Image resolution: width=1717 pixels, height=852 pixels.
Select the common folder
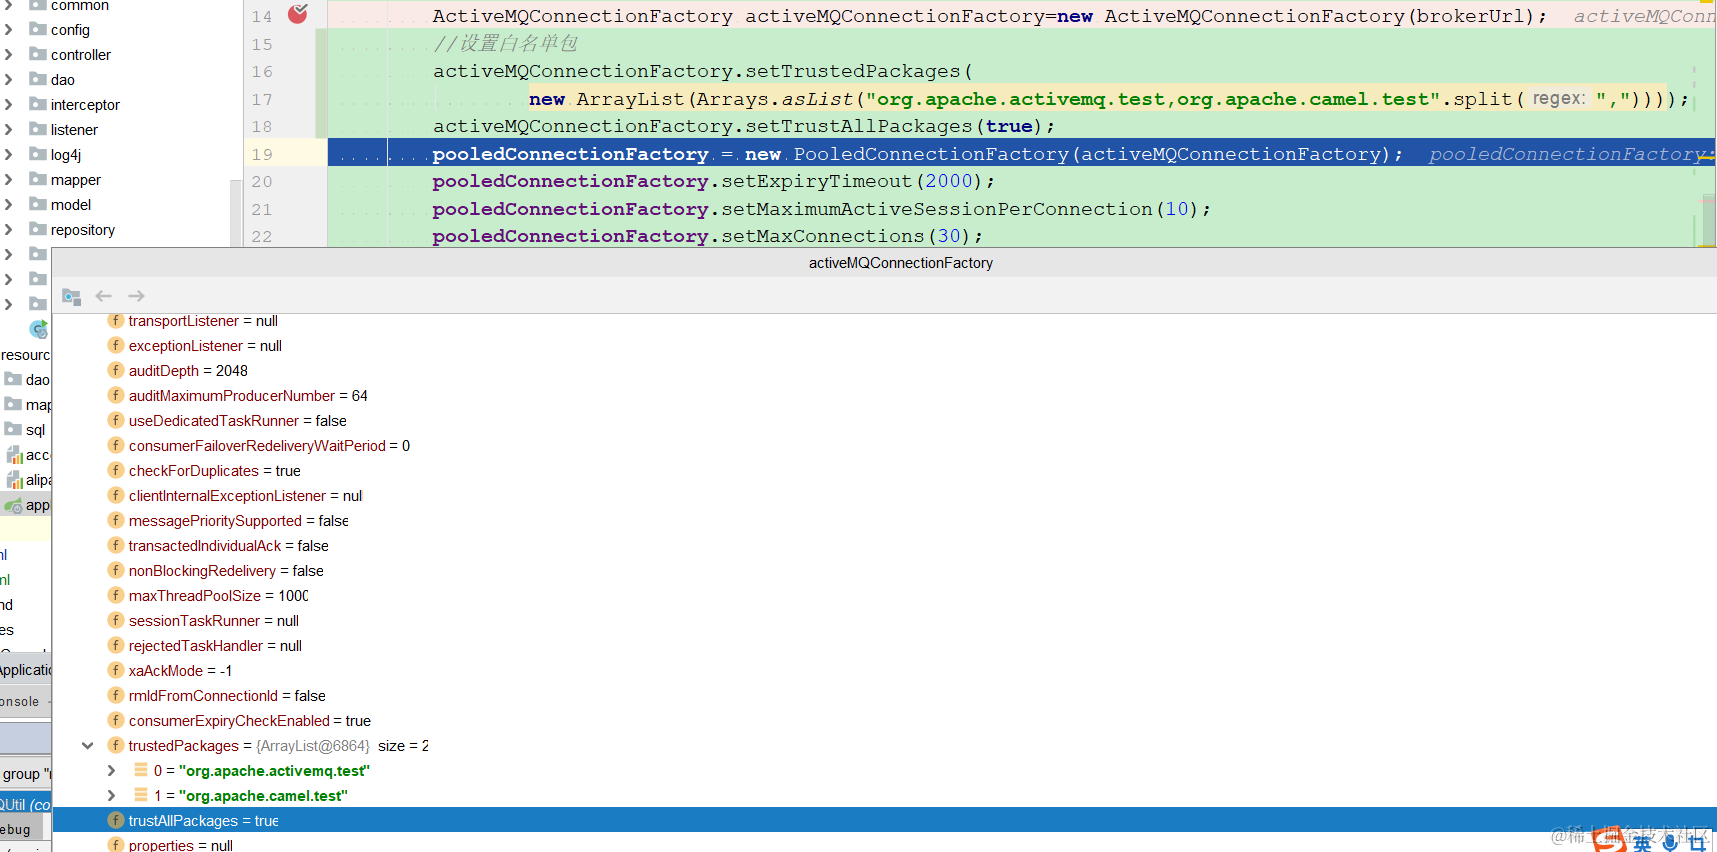pos(80,6)
